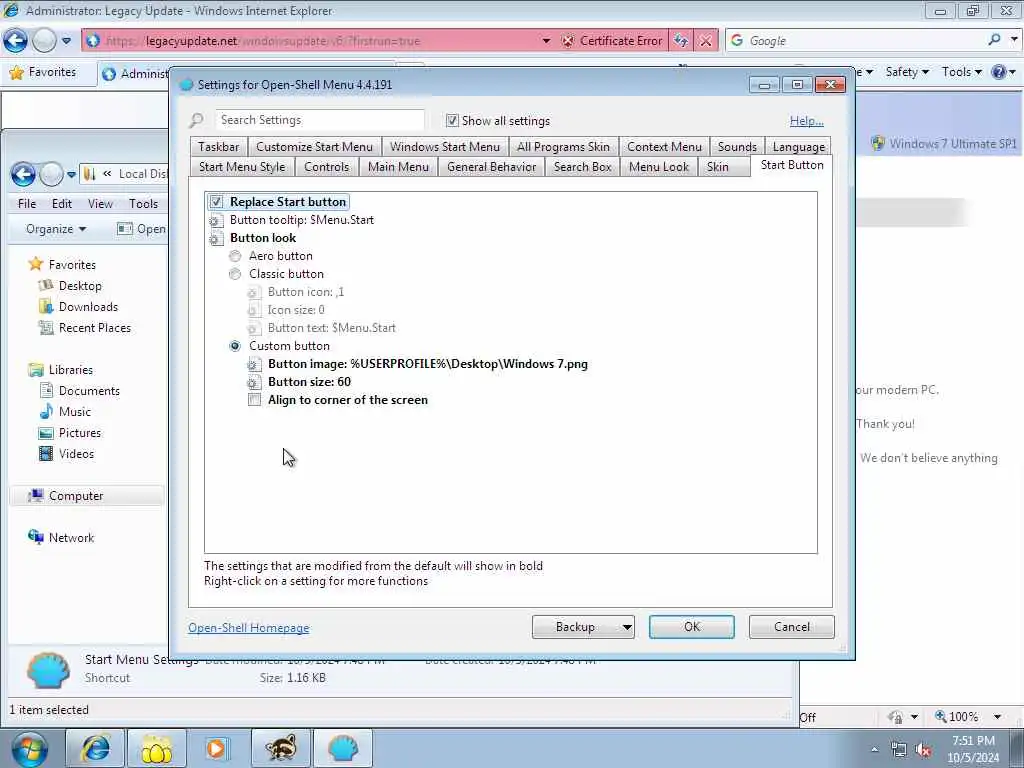Image resolution: width=1024 pixels, height=768 pixels.
Task: Open the Explorer Organize dropdown
Action: pyautogui.click(x=56, y=229)
